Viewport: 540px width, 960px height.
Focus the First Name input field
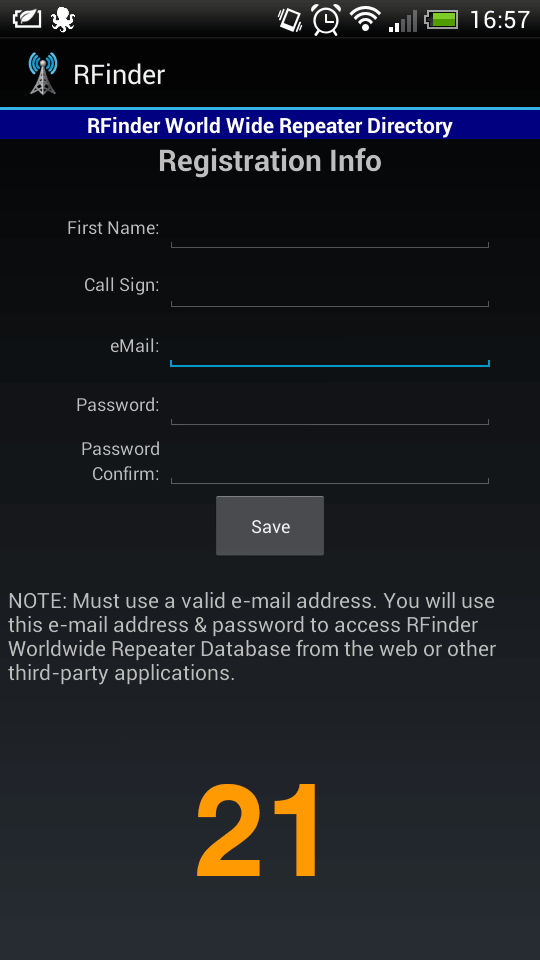tap(329, 230)
